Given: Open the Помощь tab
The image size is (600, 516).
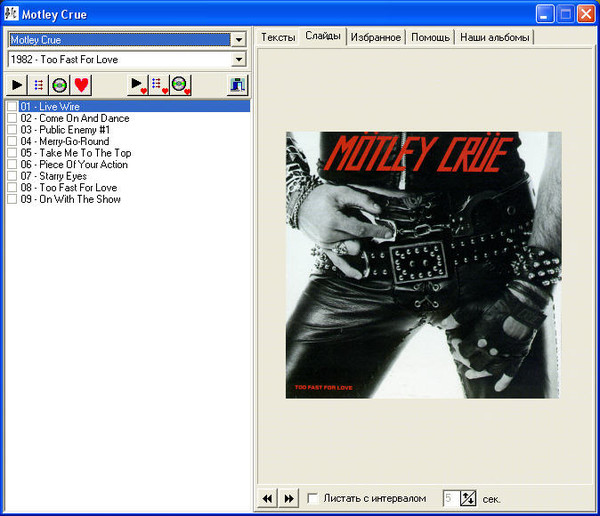Looking at the screenshot, I should tap(430, 38).
